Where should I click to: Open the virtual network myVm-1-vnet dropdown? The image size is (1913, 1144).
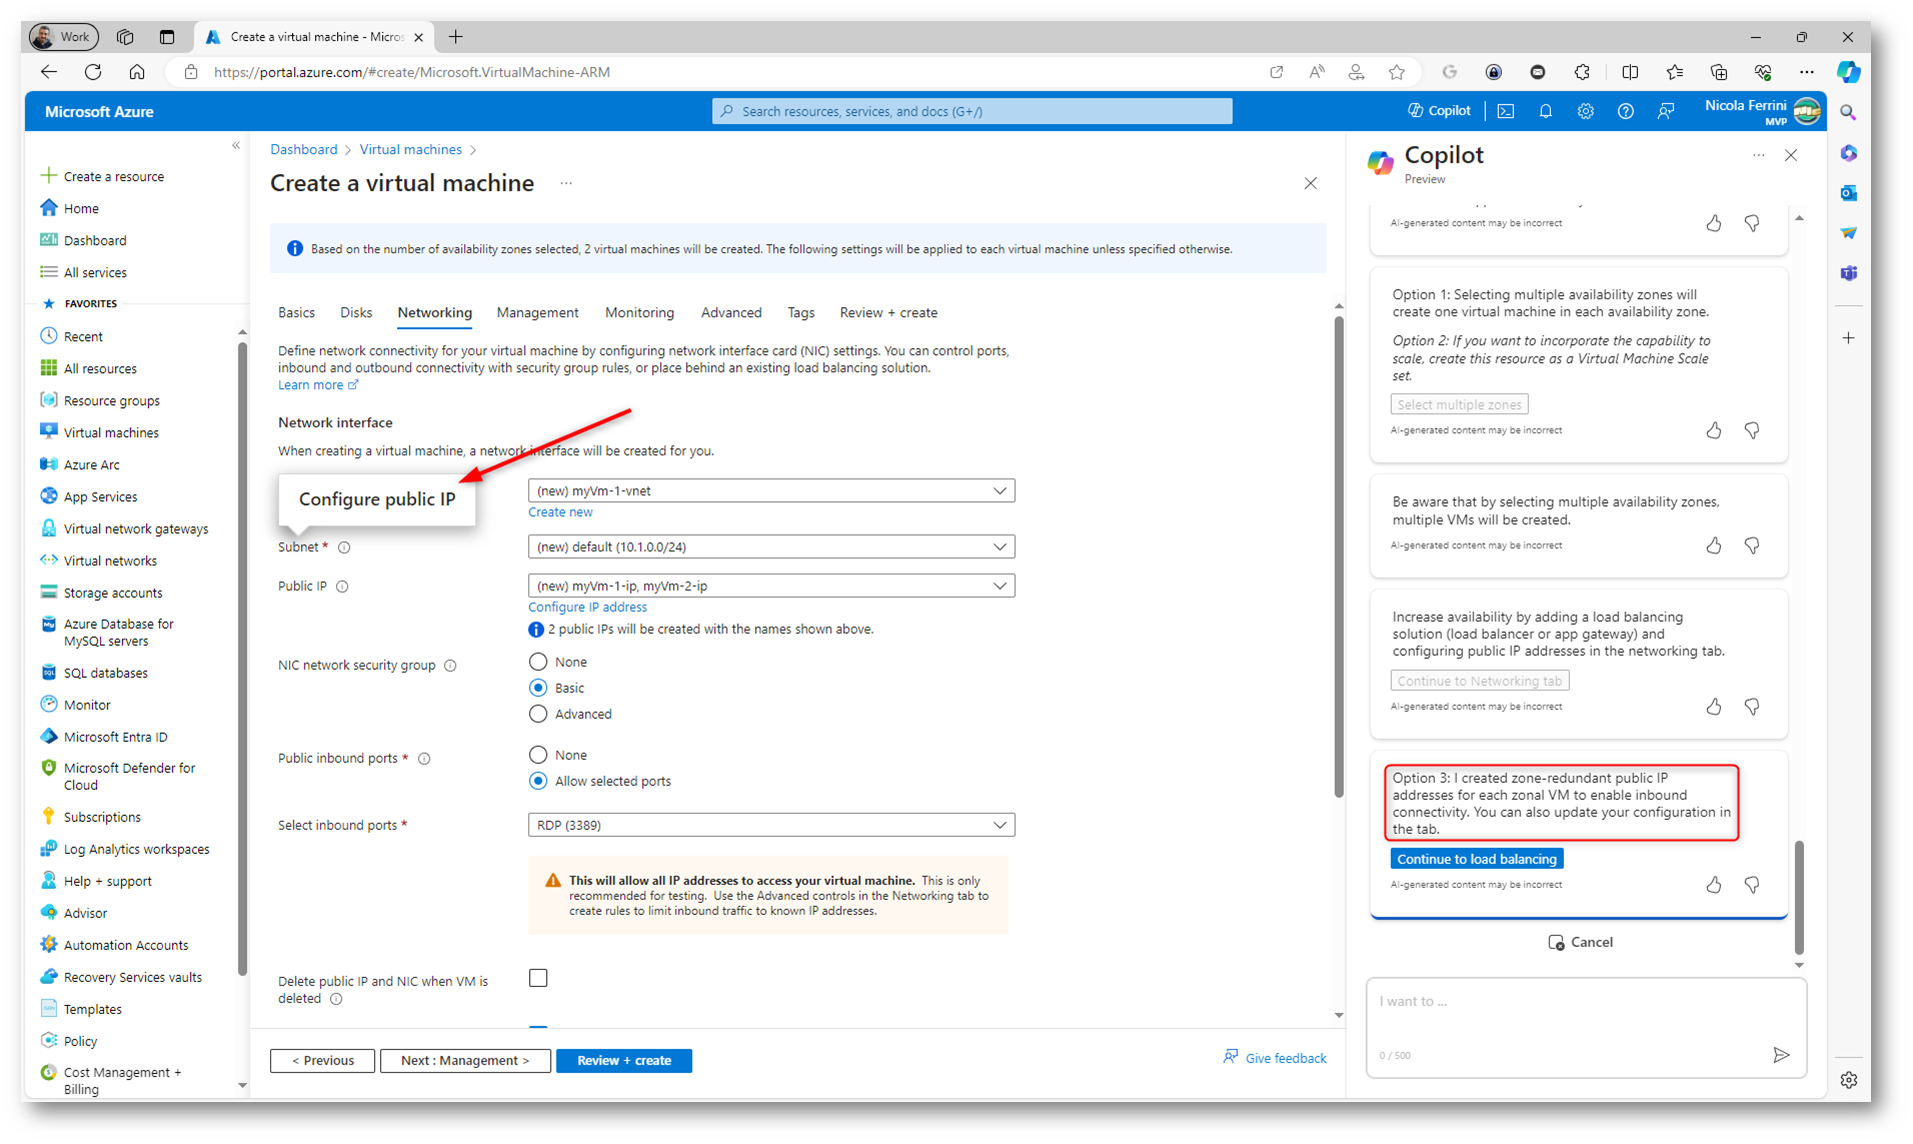tap(771, 490)
